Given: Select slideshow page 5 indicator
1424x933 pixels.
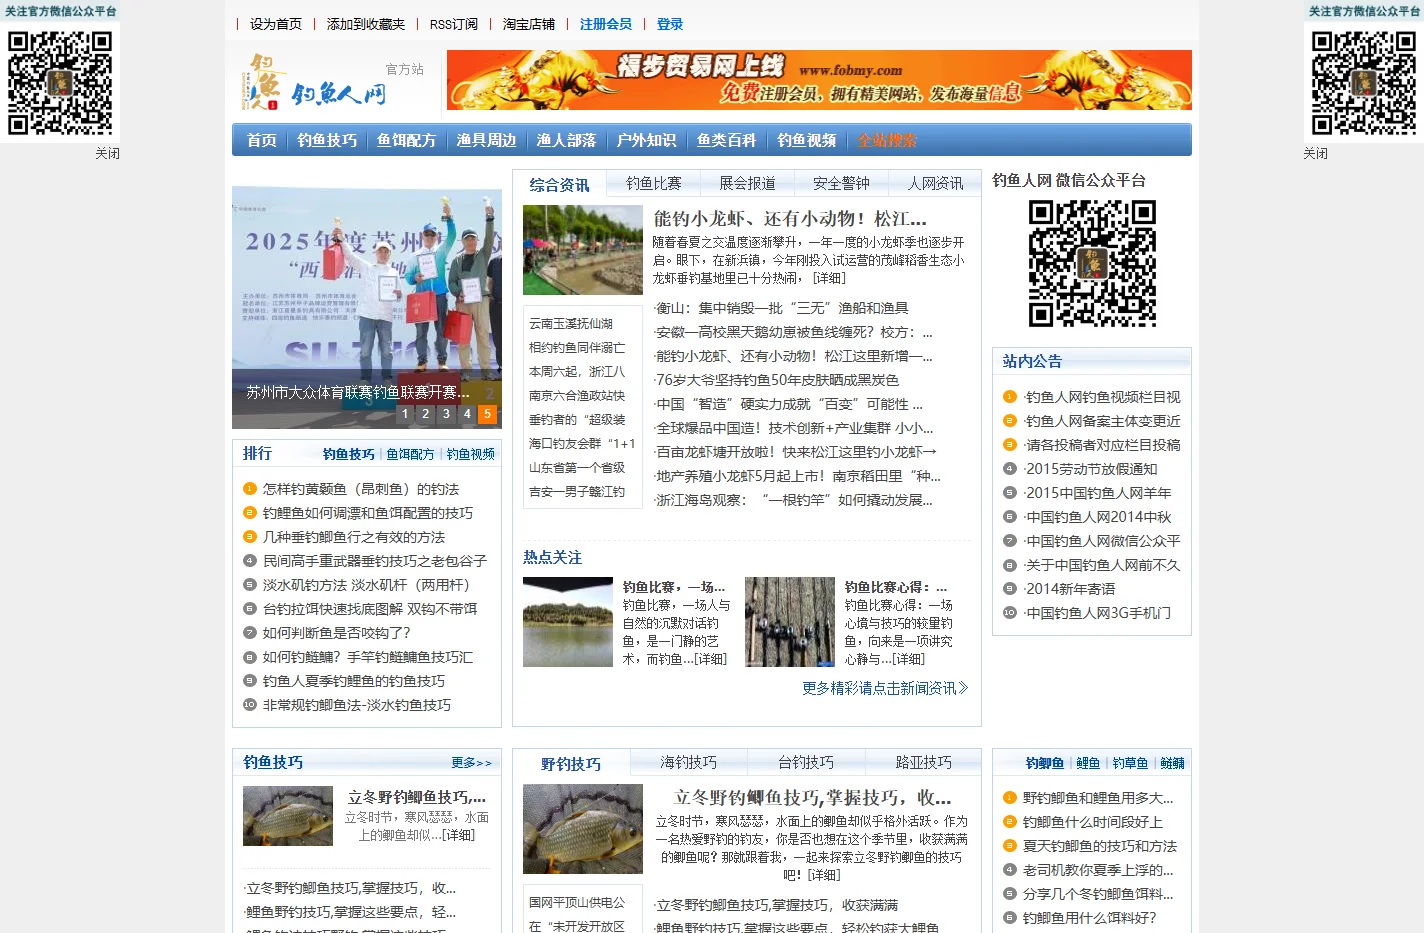Looking at the screenshot, I should (487, 413).
